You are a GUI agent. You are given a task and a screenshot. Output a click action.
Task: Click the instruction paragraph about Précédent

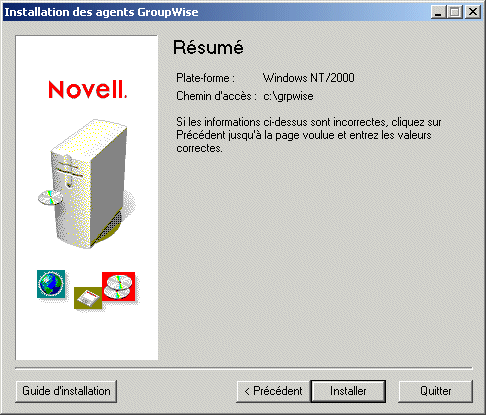tap(309, 135)
